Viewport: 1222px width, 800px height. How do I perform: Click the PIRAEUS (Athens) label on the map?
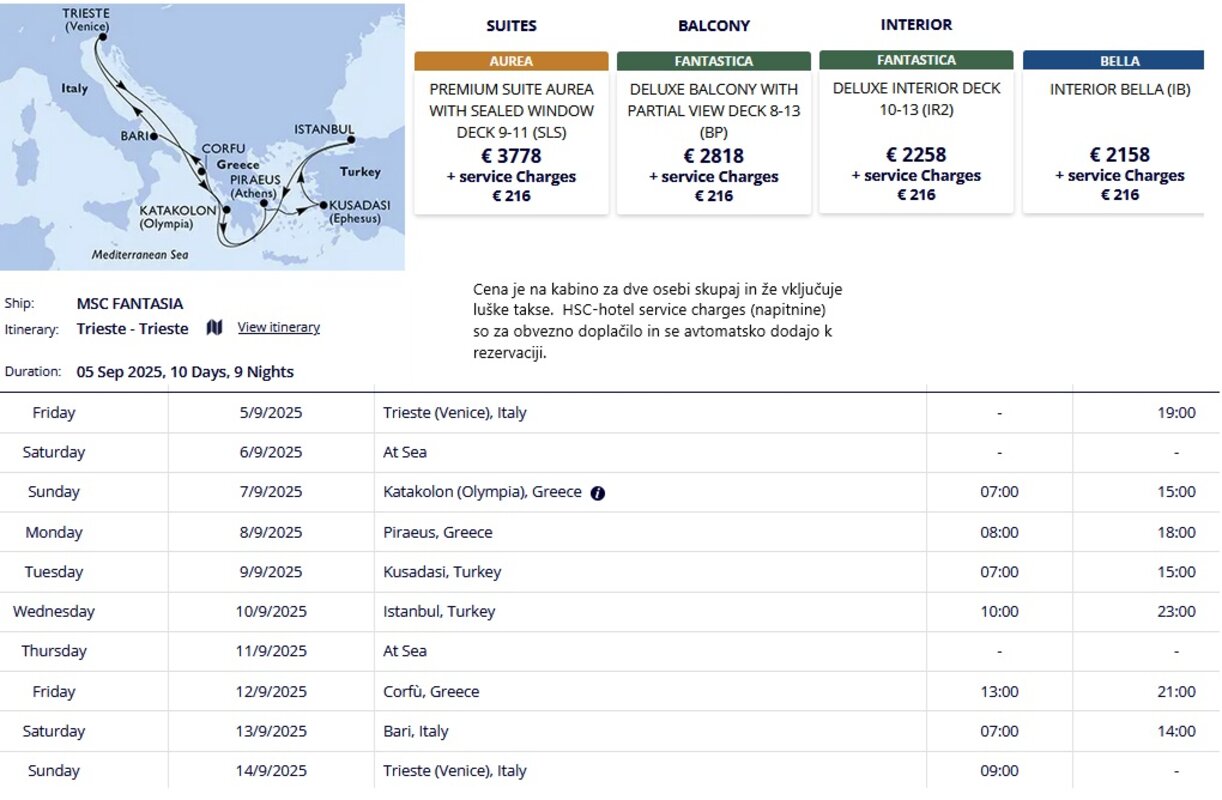[x=254, y=185]
